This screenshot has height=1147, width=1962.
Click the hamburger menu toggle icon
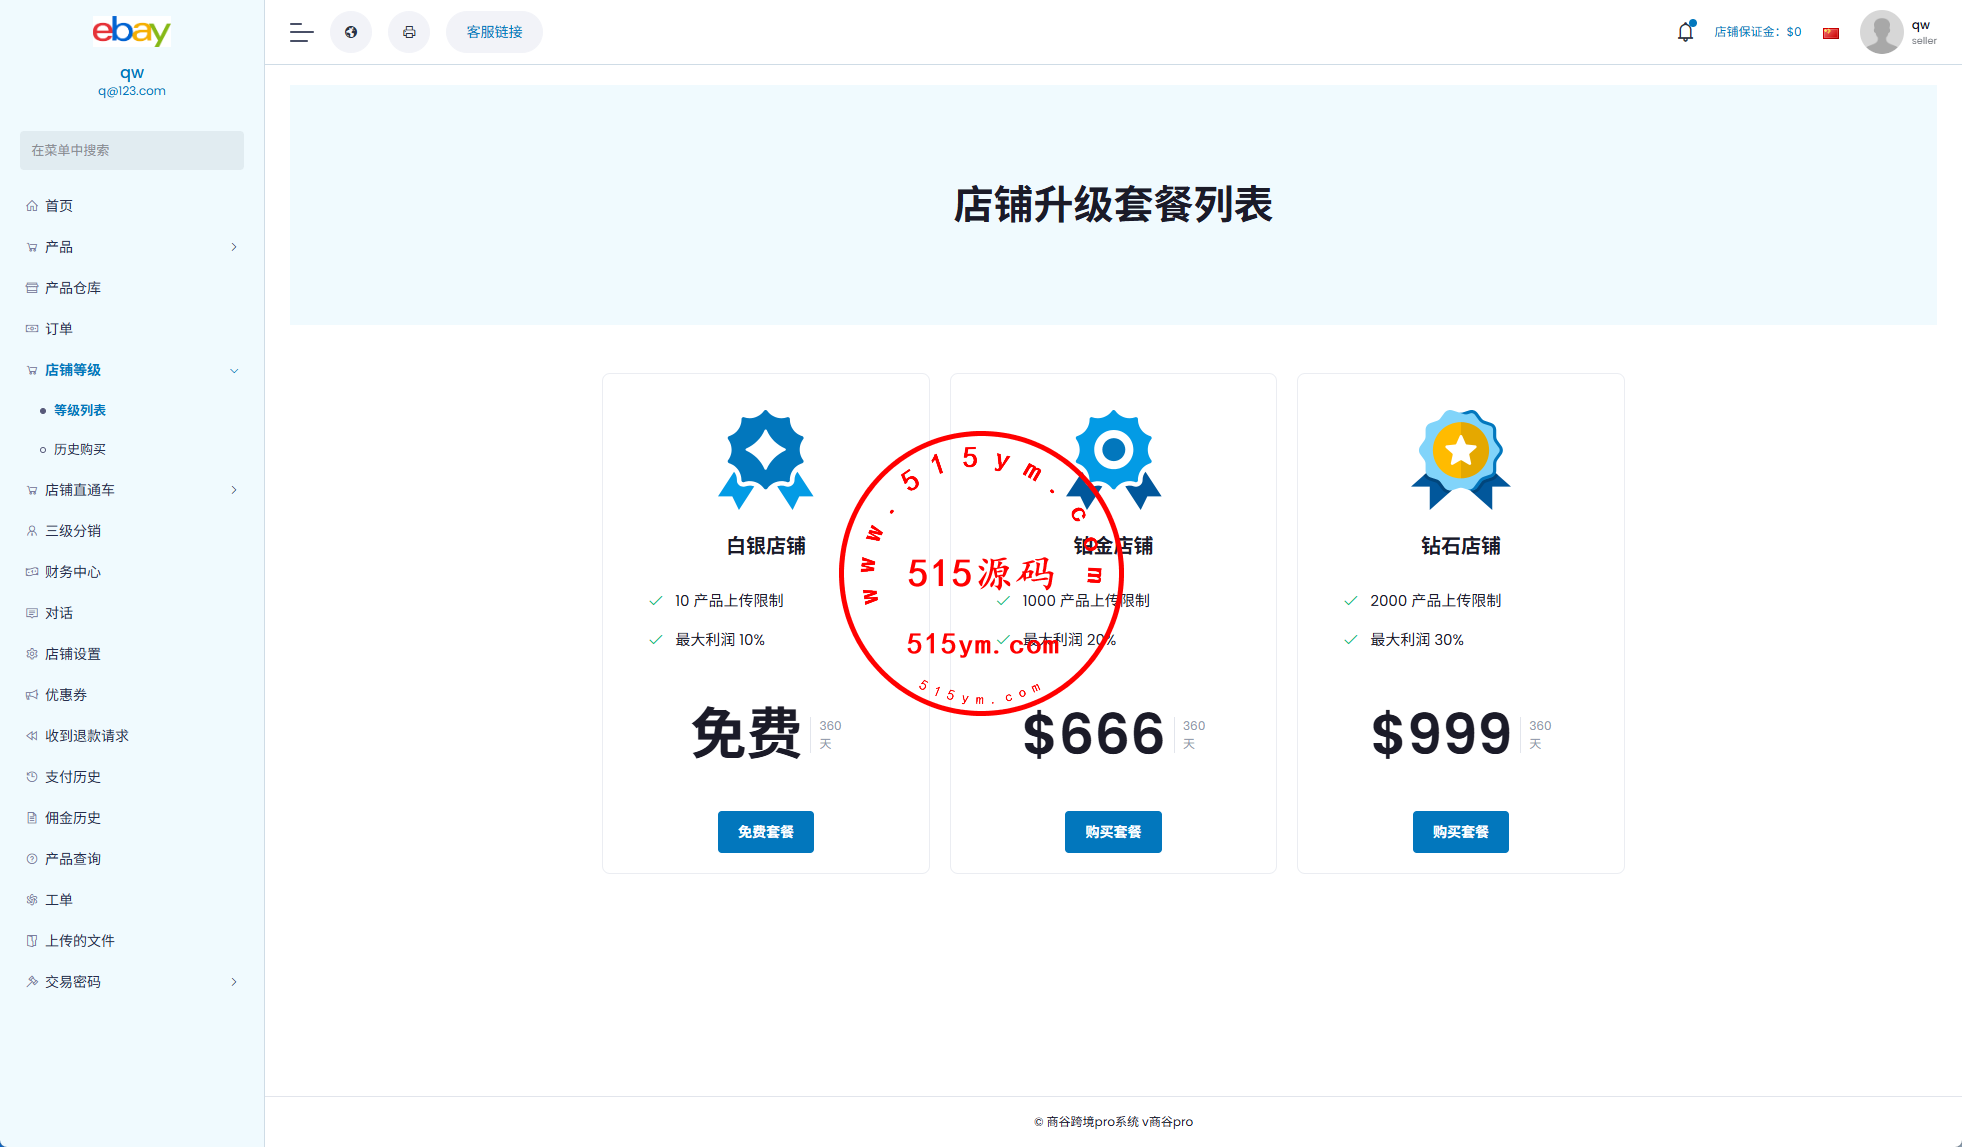[x=301, y=32]
